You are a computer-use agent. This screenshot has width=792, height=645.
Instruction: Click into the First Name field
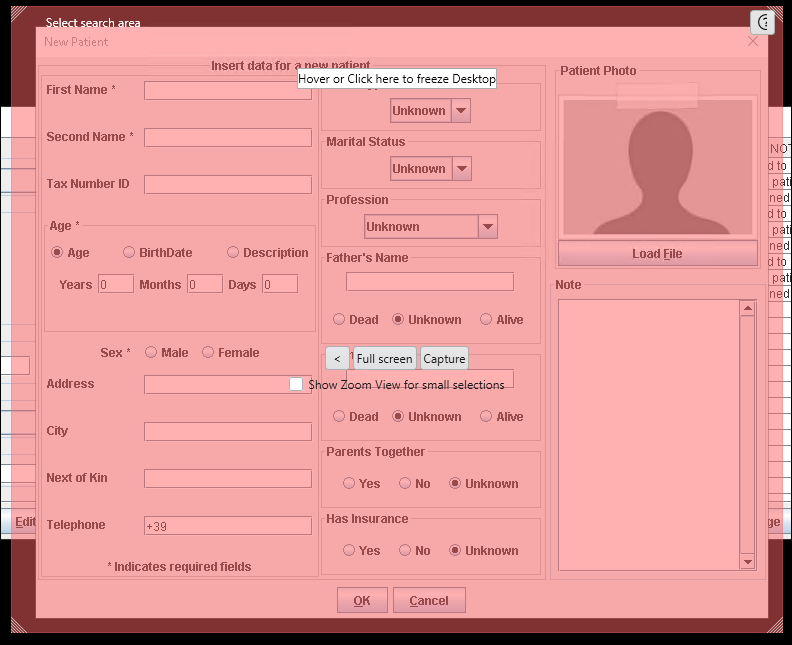pyautogui.click(x=227, y=90)
